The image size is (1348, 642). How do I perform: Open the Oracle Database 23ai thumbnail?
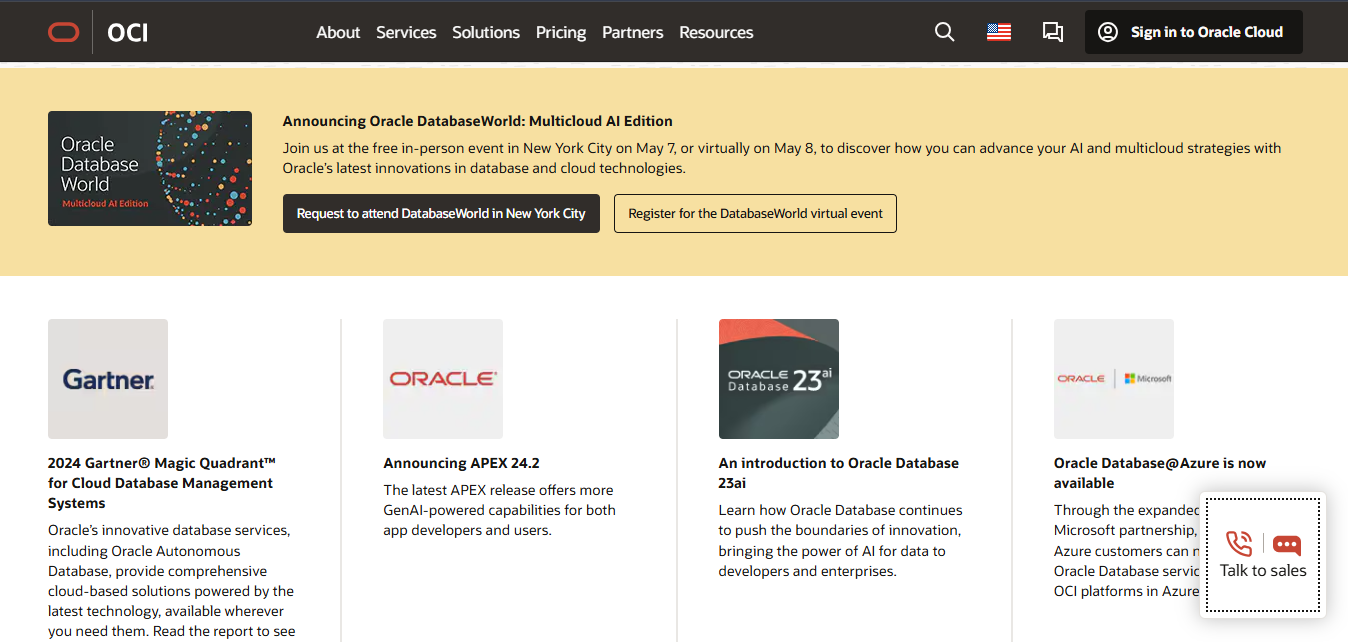point(779,379)
